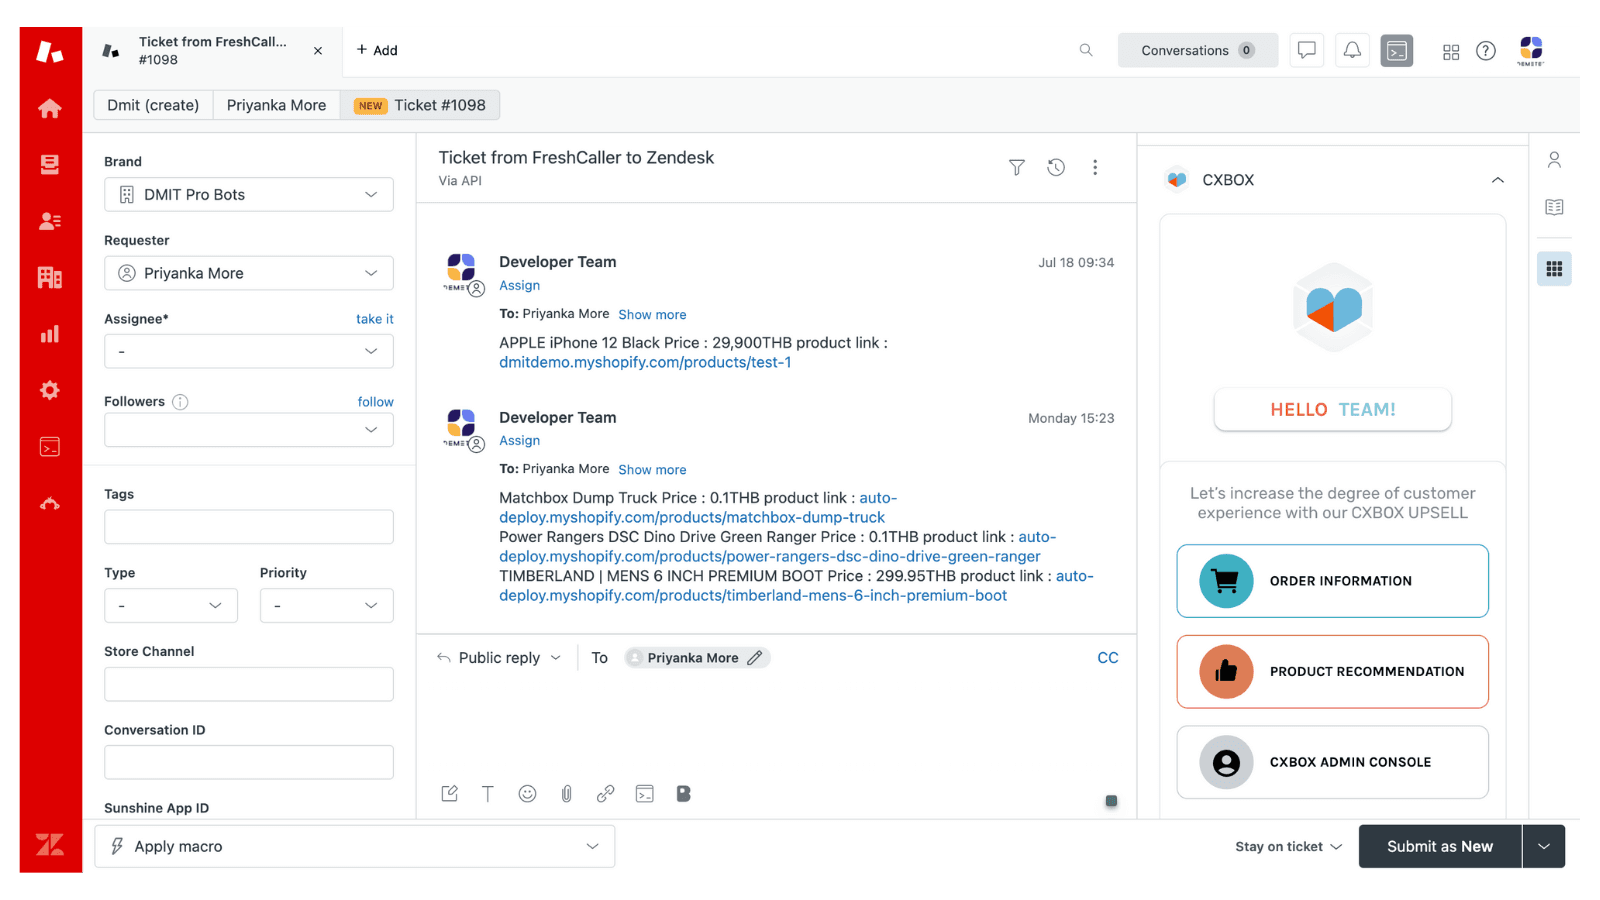Open the Assignee dropdown

249,351
